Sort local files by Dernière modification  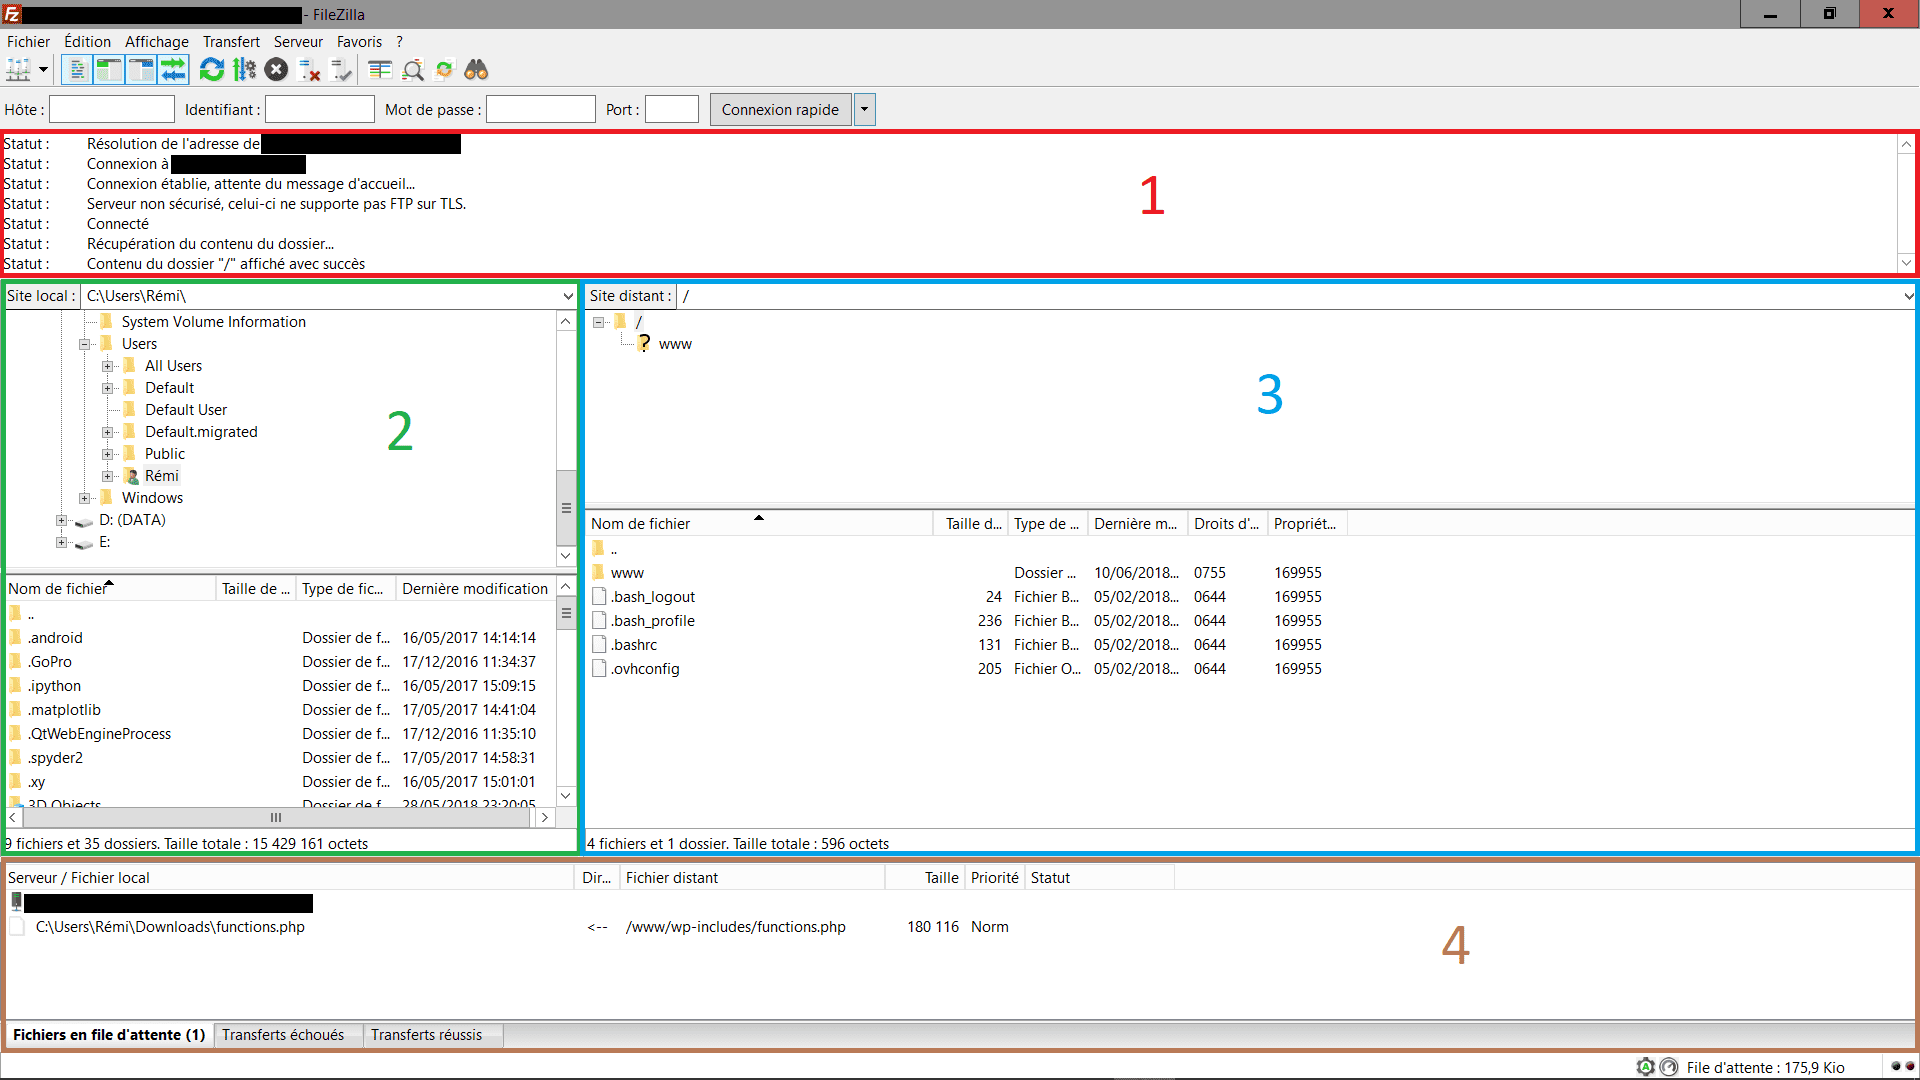(x=475, y=589)
